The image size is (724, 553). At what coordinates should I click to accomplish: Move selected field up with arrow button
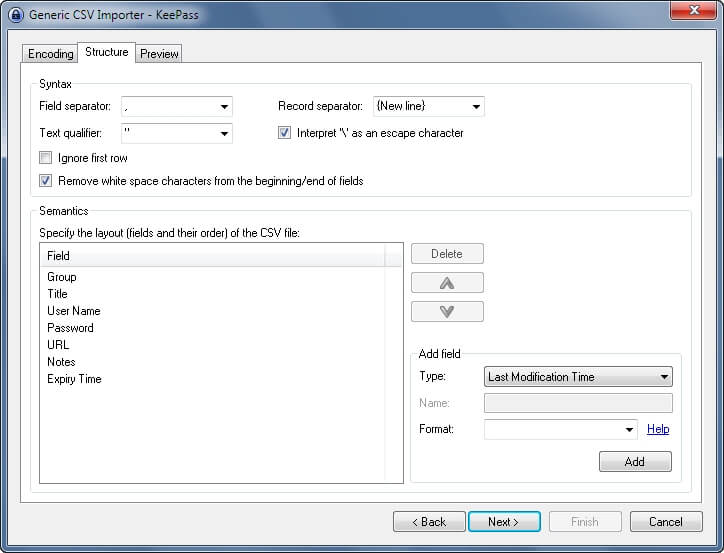(447, 283)
